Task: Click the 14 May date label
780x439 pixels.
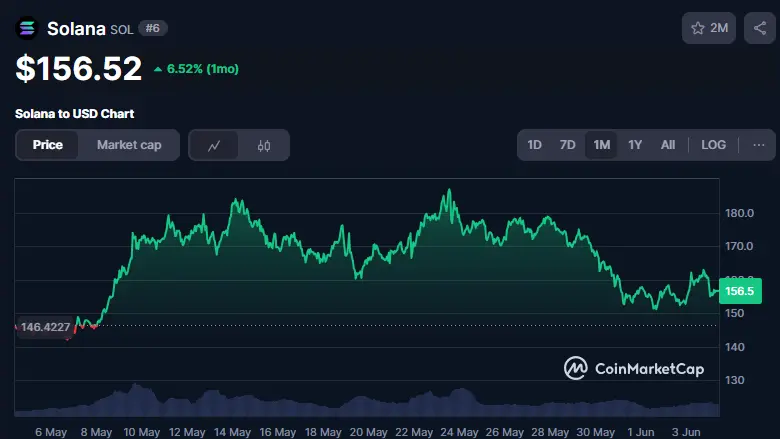Action: [232, 432]
